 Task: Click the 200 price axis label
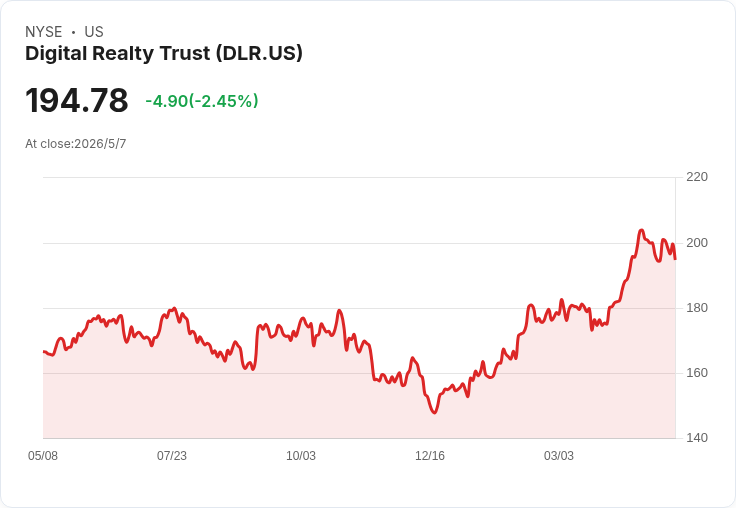(x=697, y=243)
